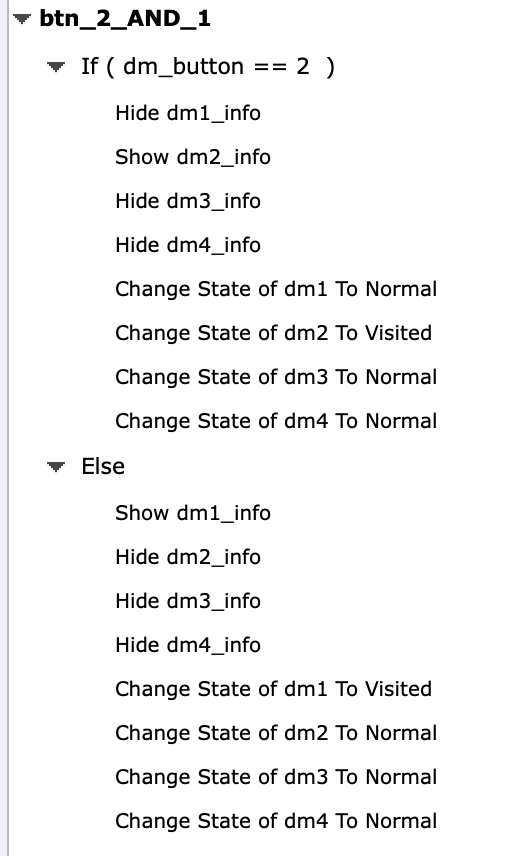Select Change State of dm3 To Normal in If branch
Viewport: 508px width, 856px height.
click(276, 377)
